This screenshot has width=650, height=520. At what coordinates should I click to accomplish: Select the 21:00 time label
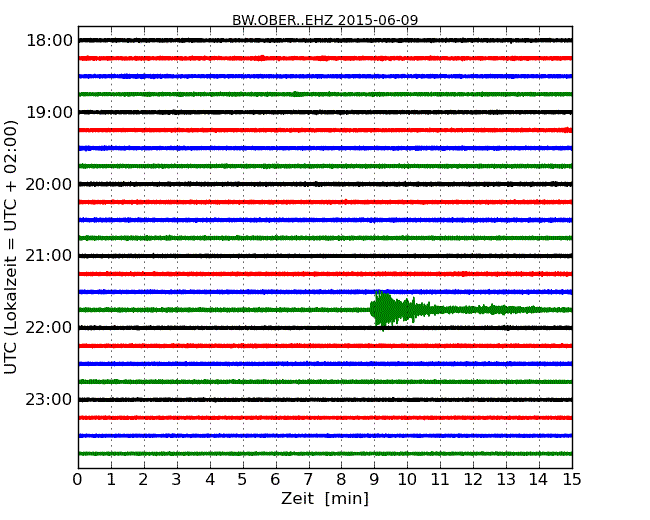pyautogui.click(x=49, y=256)
